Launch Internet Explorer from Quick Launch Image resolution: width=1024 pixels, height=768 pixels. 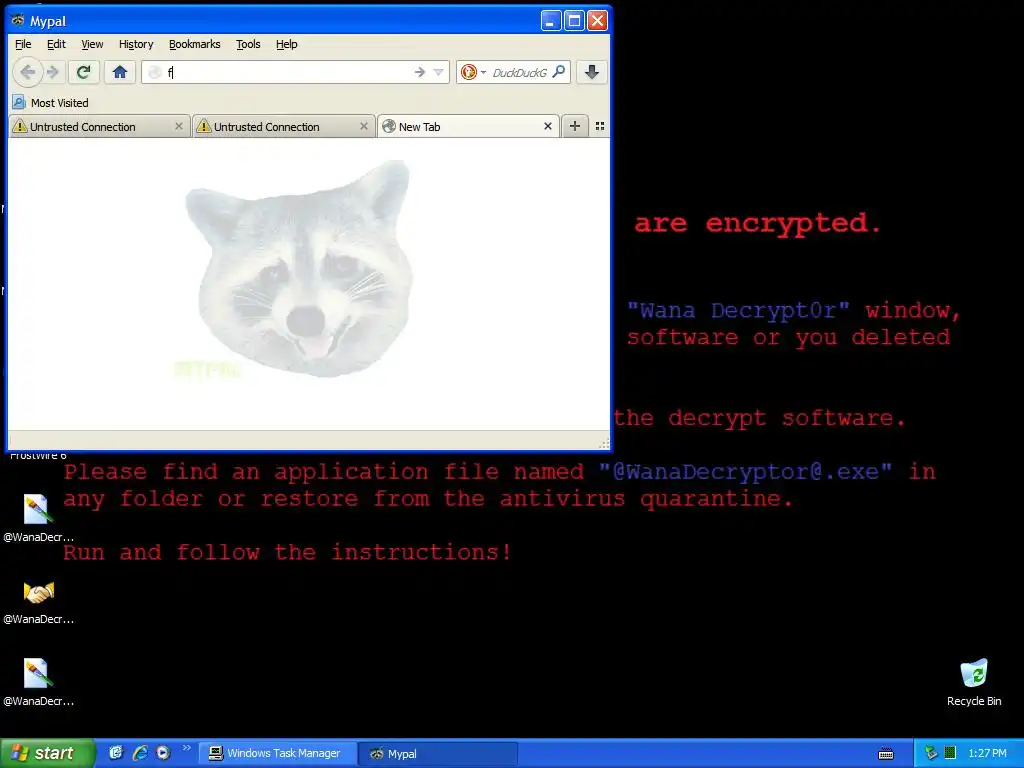140,753
